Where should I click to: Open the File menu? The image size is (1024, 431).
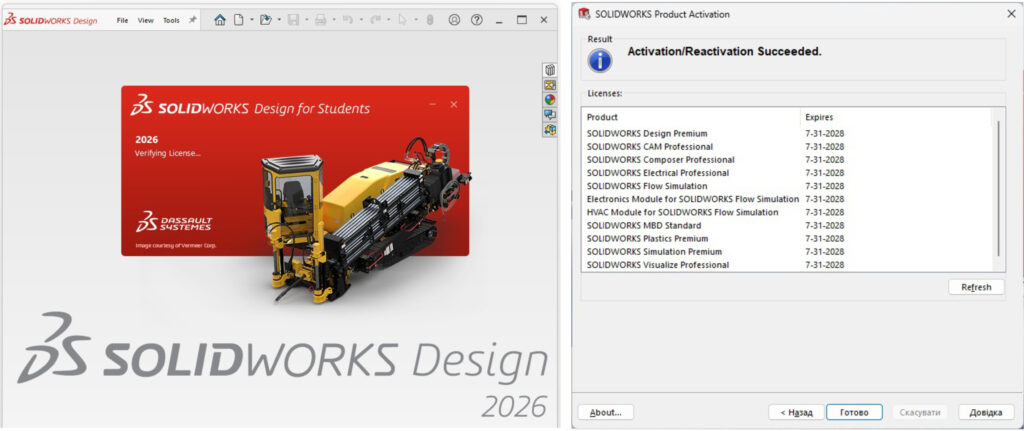(122, 20)
